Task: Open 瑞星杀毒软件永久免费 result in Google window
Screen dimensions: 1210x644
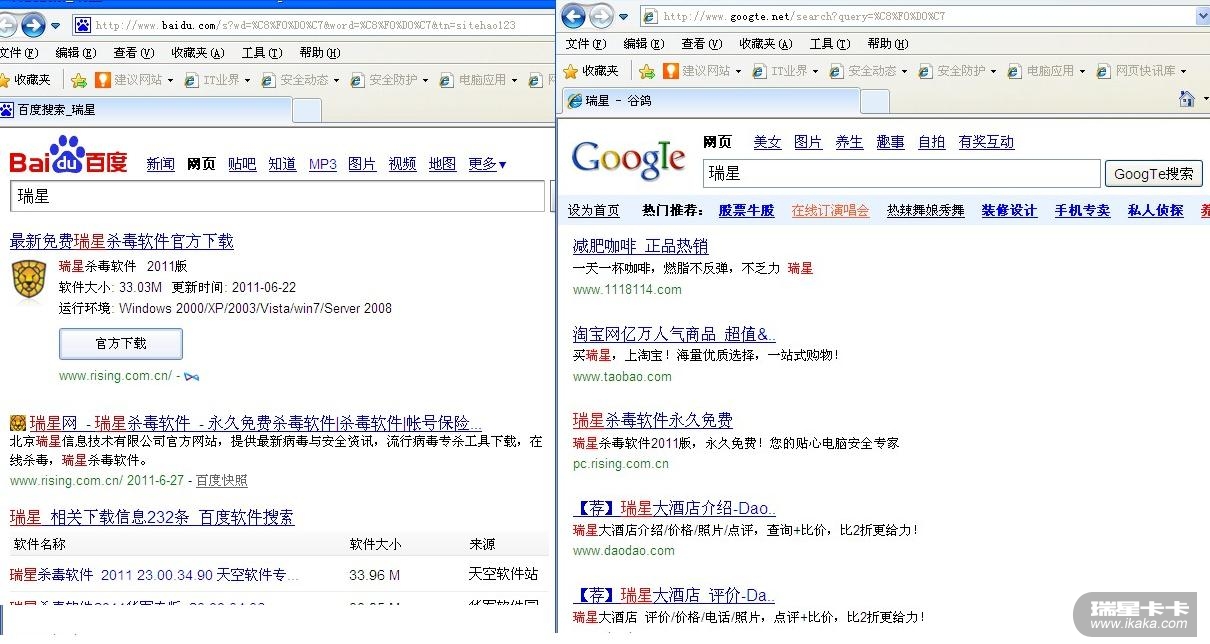Action: pos(652,420)
